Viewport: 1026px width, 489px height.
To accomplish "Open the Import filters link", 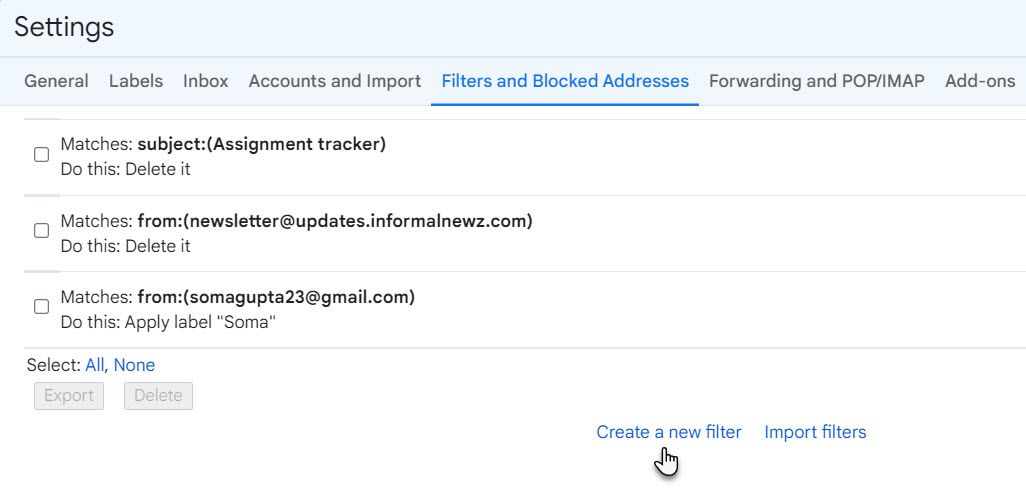I will [x=815, y=432].
